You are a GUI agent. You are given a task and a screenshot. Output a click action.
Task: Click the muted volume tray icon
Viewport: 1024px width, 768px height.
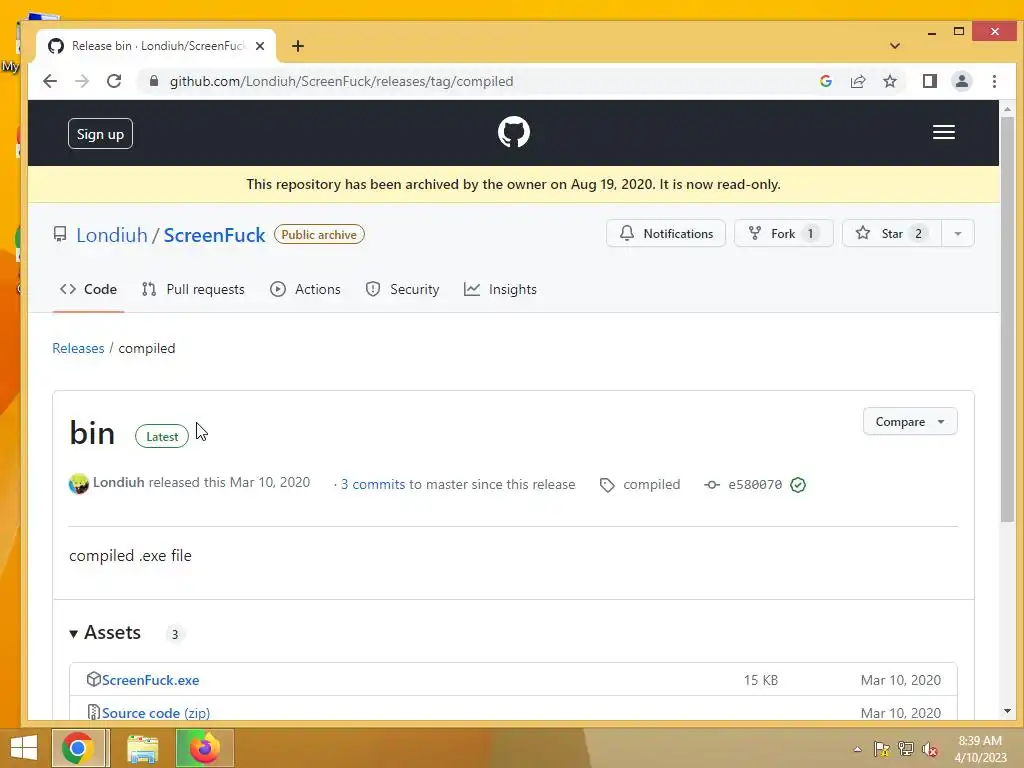pos(929,749)
